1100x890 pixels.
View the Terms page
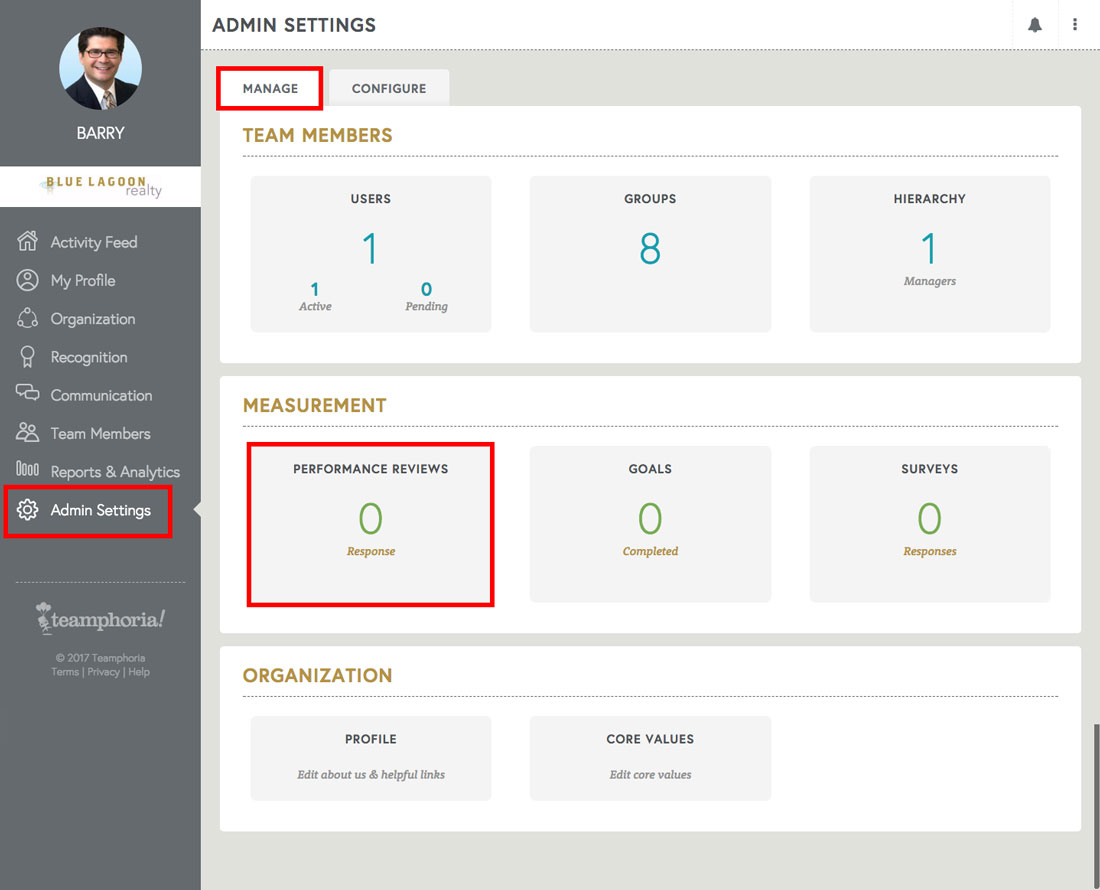tap(64, 671)
